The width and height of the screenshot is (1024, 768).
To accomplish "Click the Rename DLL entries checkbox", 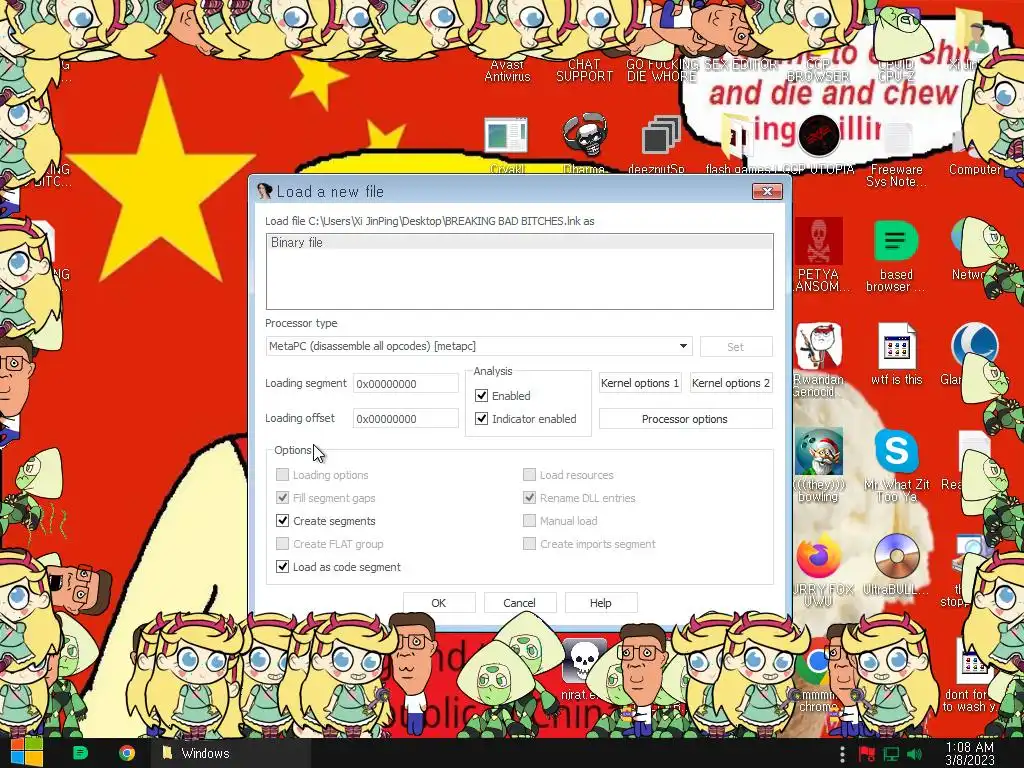I will click(x=530, y=498).
